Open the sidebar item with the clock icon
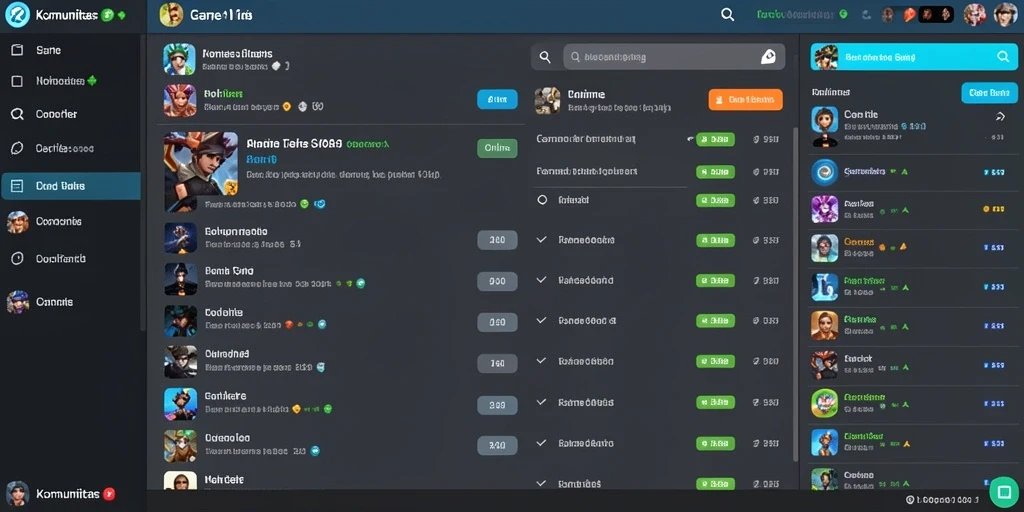 coord(71,259)
